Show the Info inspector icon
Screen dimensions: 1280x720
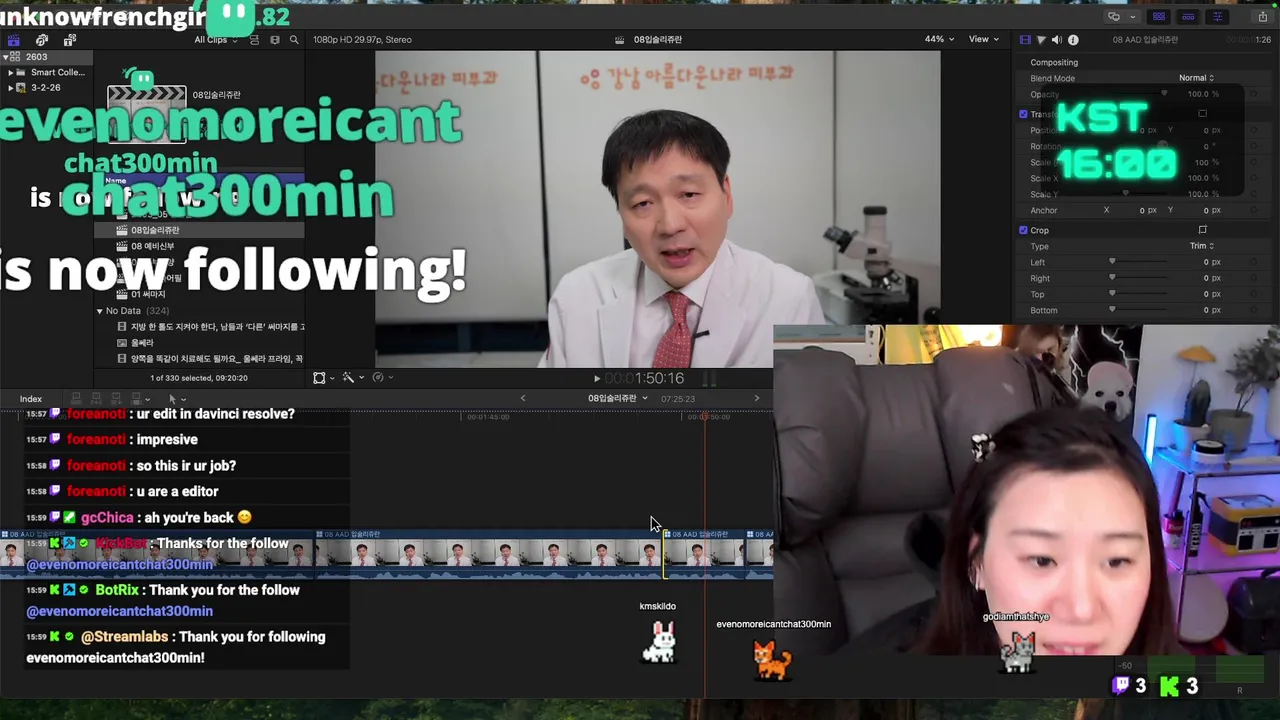(1073, 40)
